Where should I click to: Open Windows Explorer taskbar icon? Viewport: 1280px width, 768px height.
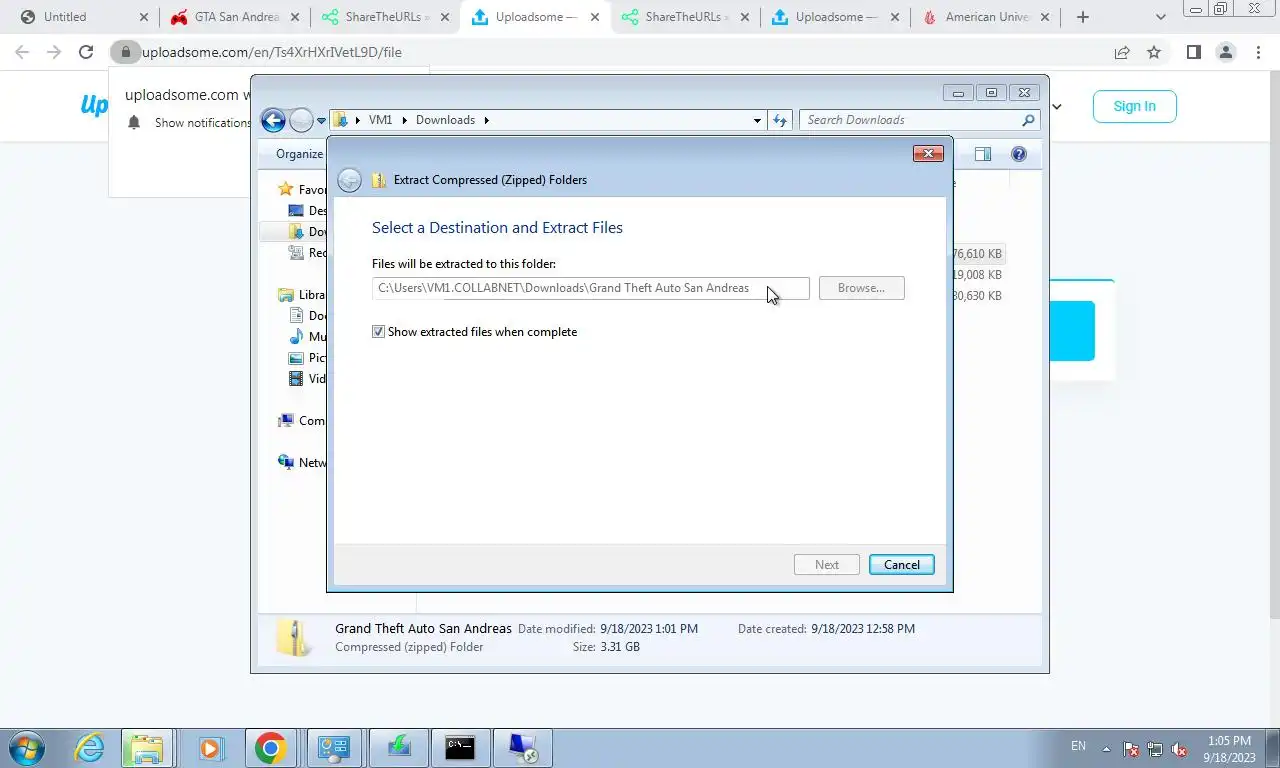[147, 748]
